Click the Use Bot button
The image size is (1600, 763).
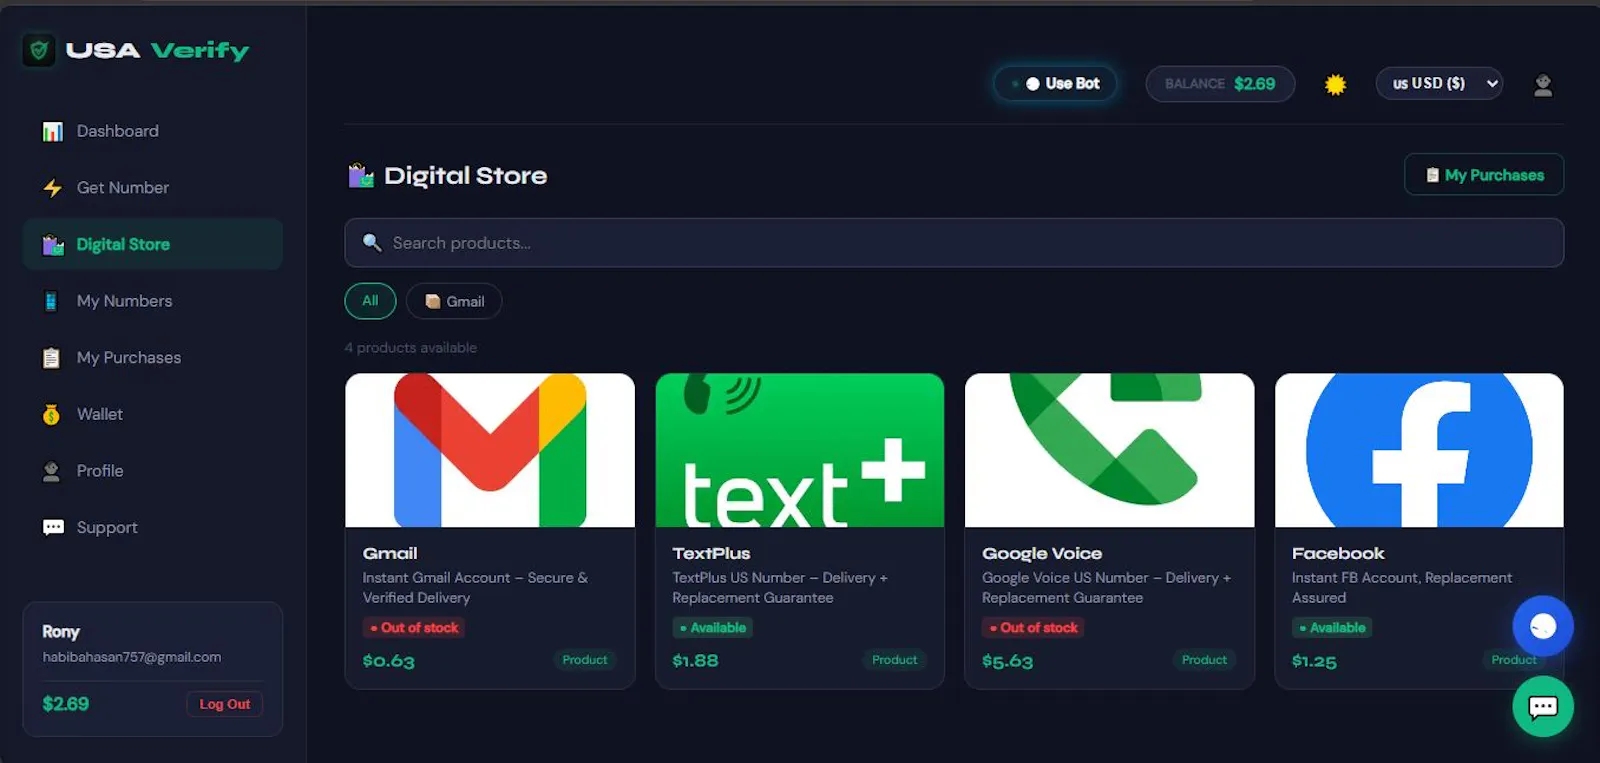coord(1055,84)
